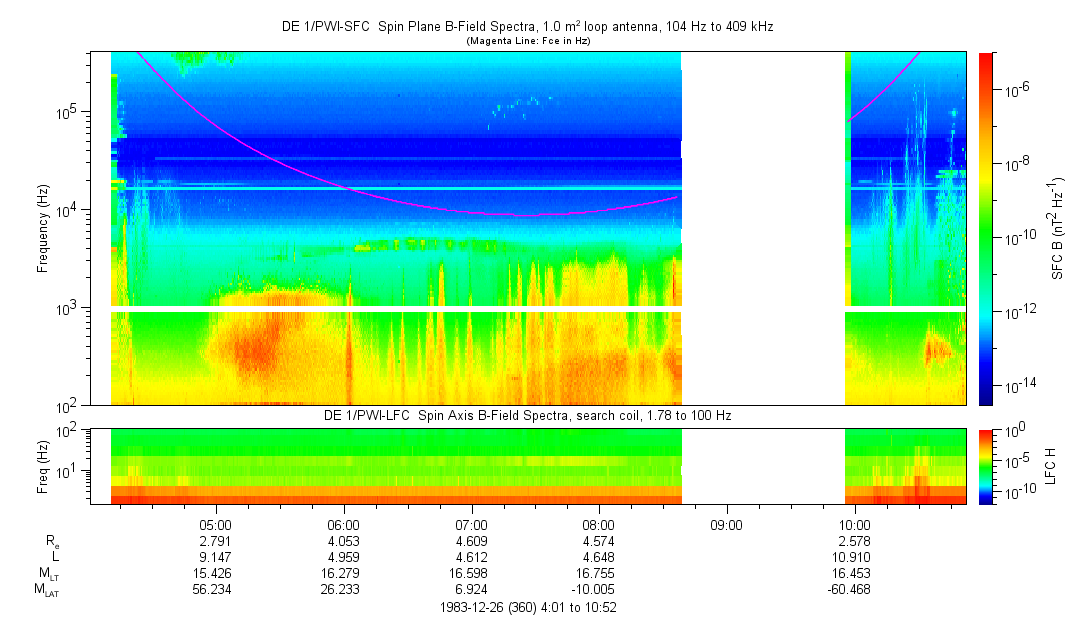Click the Re value 4.609
The width and height of the screenshot is (1083, 620).
coord(471,540)
